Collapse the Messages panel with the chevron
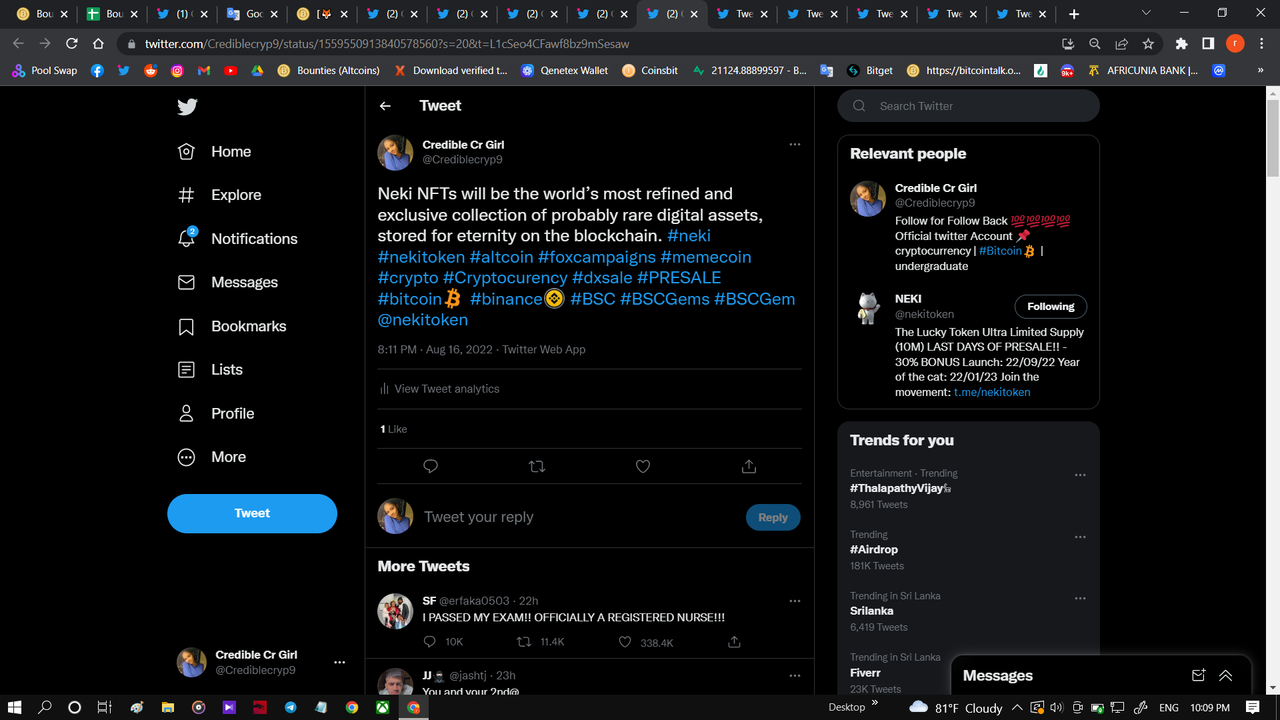The image size is (1280, 720). click(x=1225, y=675)
